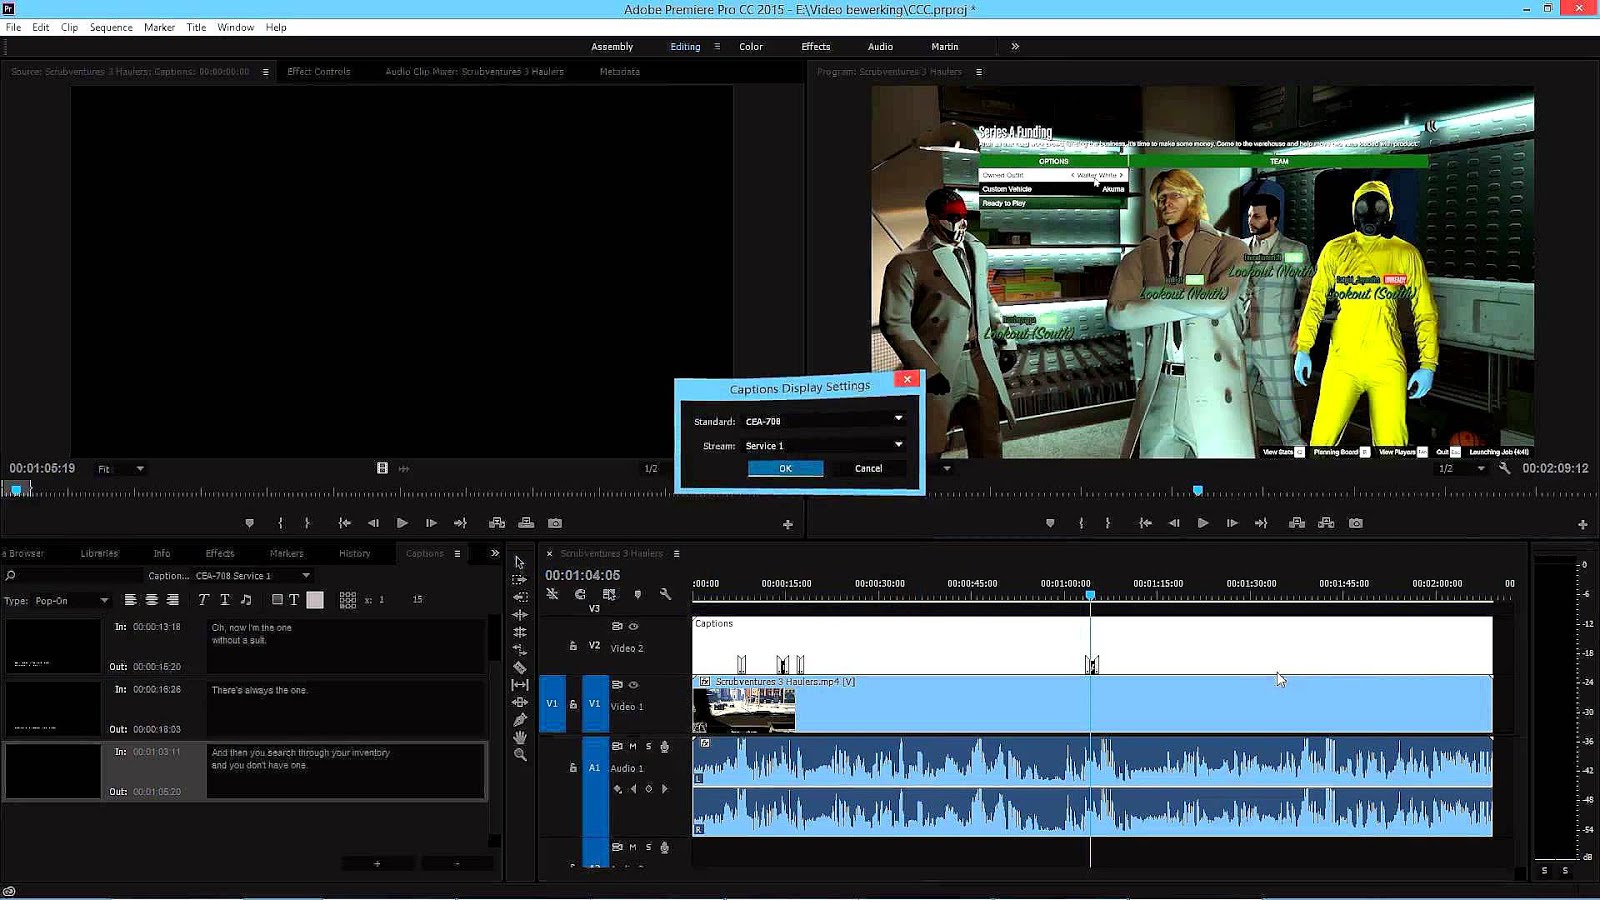This screenshot has width=1600, height=900.
Task: Select the Zoom tool magnifier
Action: [520, 755]
